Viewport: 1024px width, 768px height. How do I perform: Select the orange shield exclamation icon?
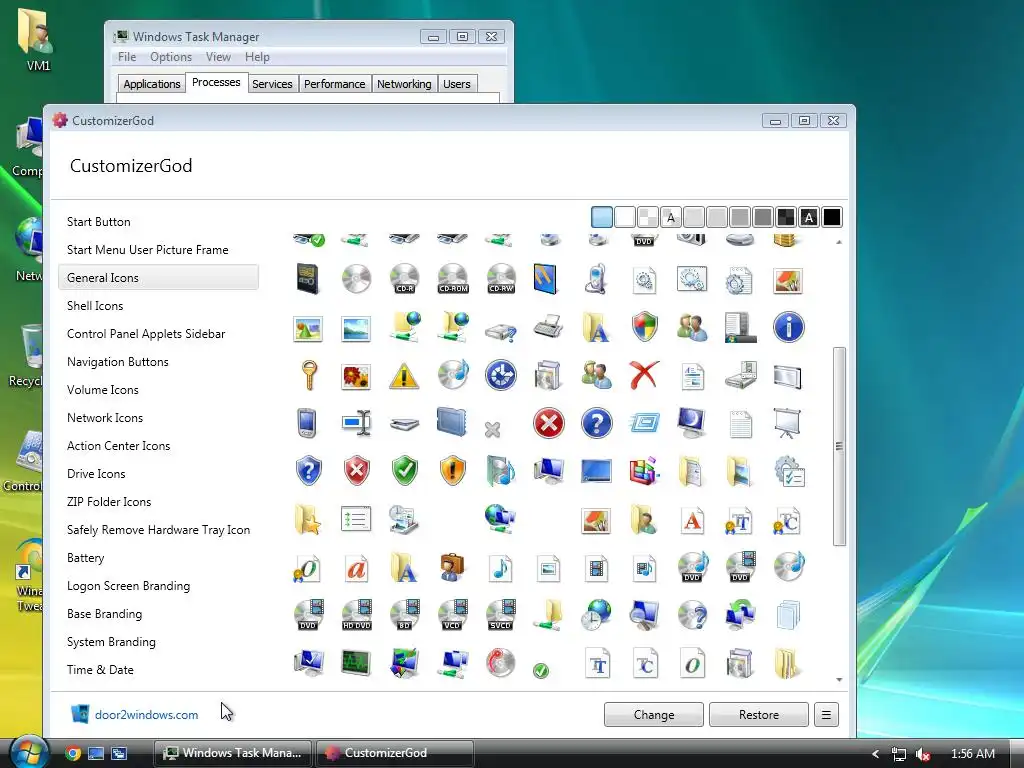pyautogui.click(x=453, y=471)
